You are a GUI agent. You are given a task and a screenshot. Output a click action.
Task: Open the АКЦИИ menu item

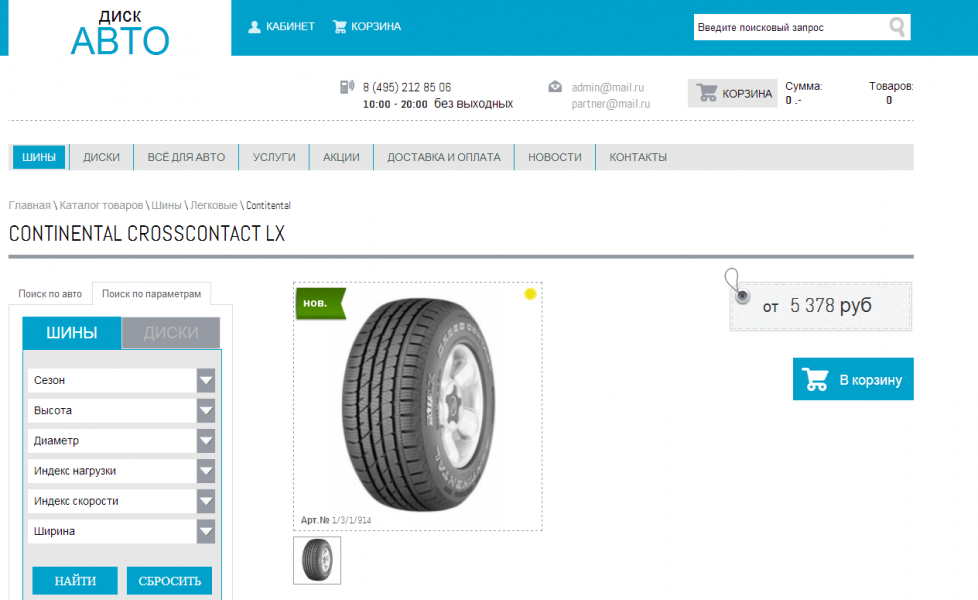[x=341, y=157]
